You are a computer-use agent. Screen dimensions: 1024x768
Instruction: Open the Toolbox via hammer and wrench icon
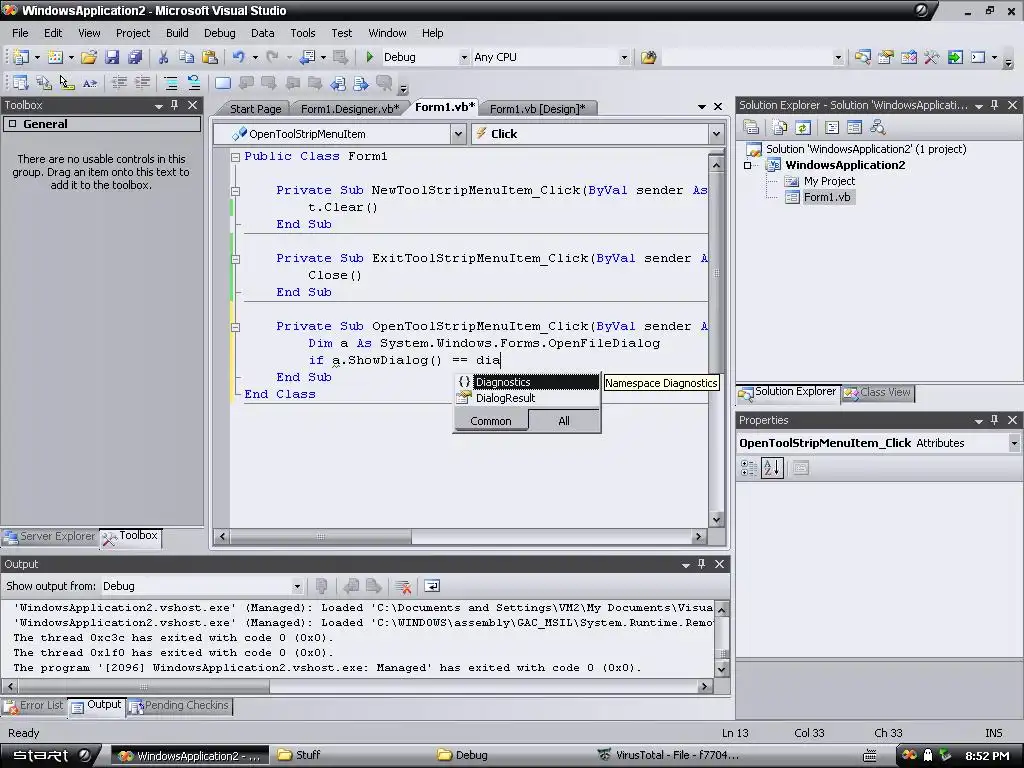(932, 57)
